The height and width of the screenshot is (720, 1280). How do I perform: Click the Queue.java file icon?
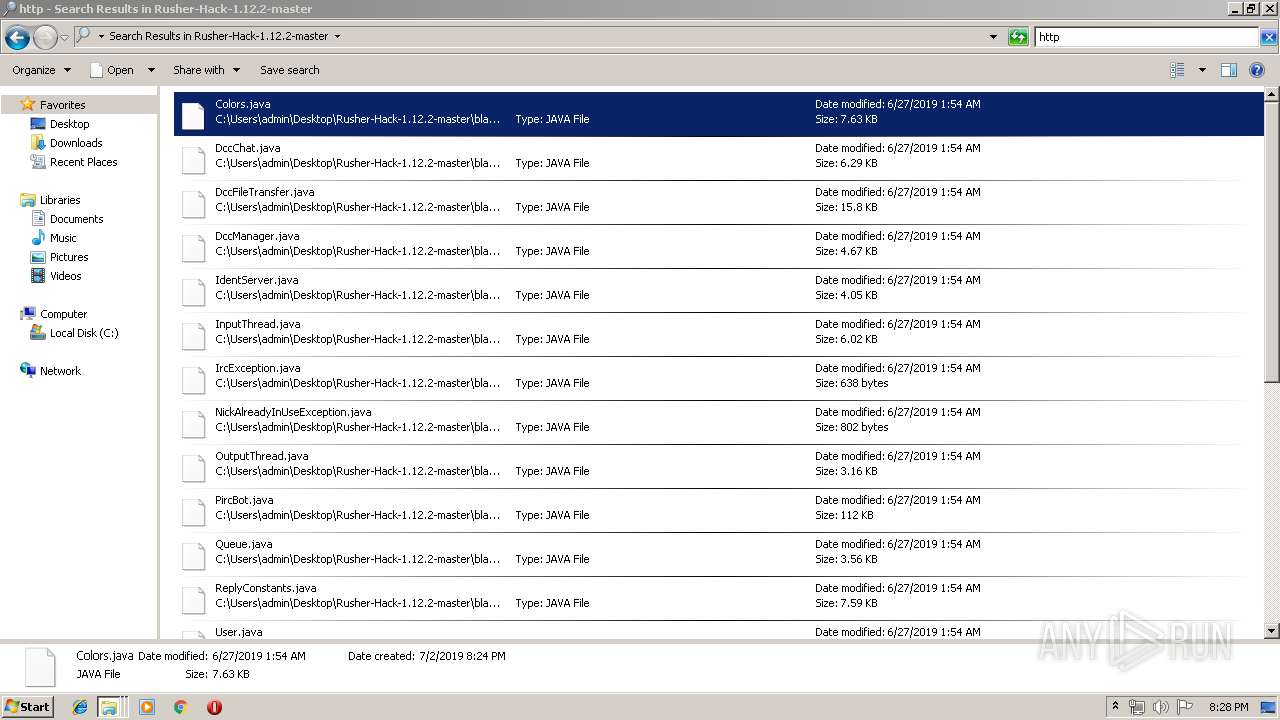[x=193, y=555]
